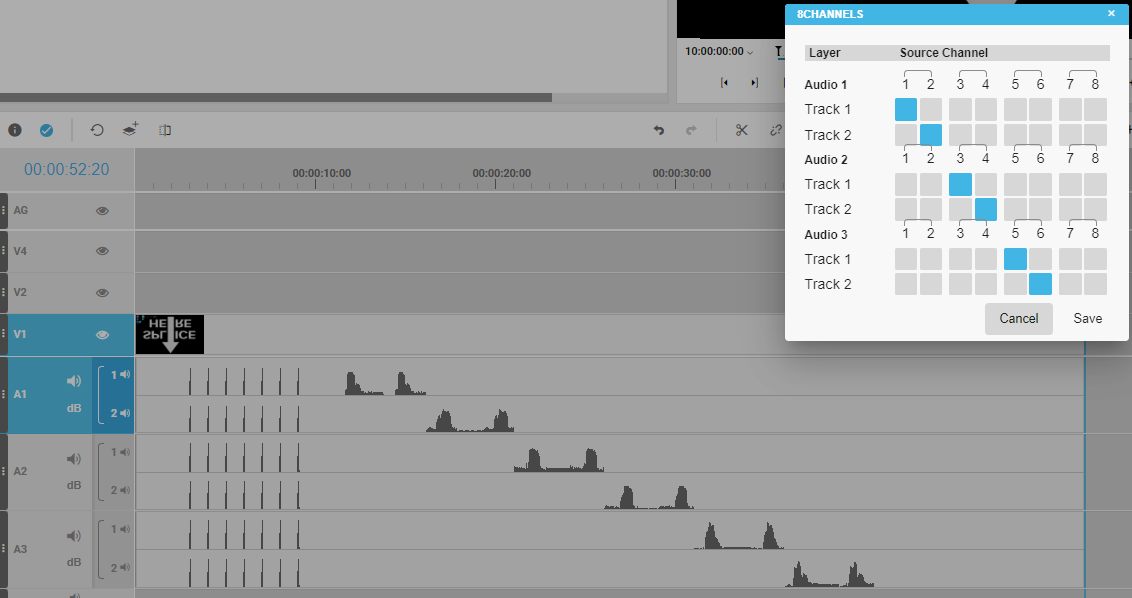1132x598 pixels.
Task: Click the blue checkmark icon in toolbar
Action: click(x=46, y=130)
